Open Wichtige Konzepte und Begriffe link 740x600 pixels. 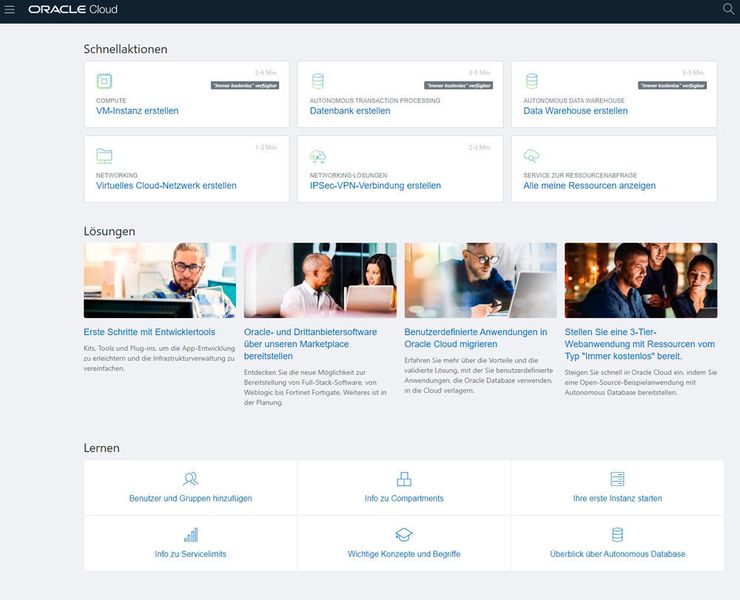pos(404,554)
